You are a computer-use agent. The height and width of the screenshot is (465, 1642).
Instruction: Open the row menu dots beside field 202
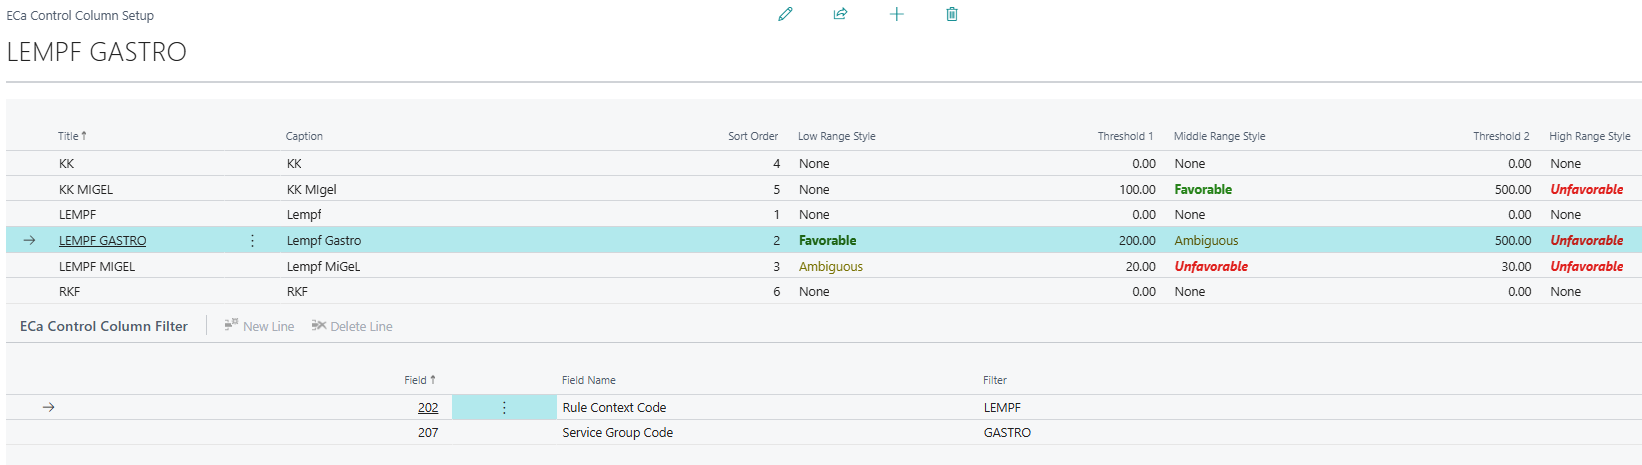(504, 408)
